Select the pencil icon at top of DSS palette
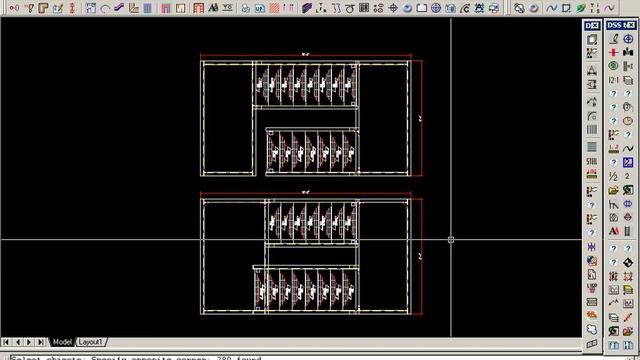Viewport: 640px width, 360px height. point(613,39)
